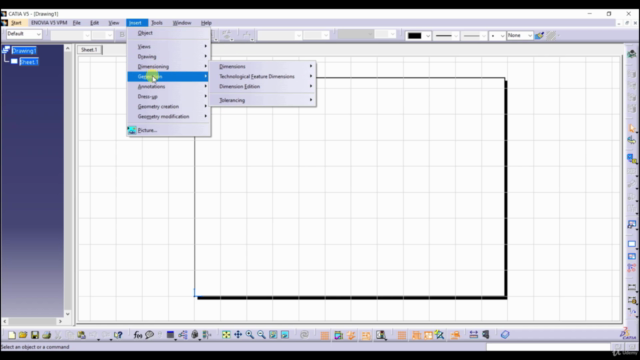The image size is (640, 360).
Task: Click the horizontal dimension arrows icon
Action: (x=473, y=335)
